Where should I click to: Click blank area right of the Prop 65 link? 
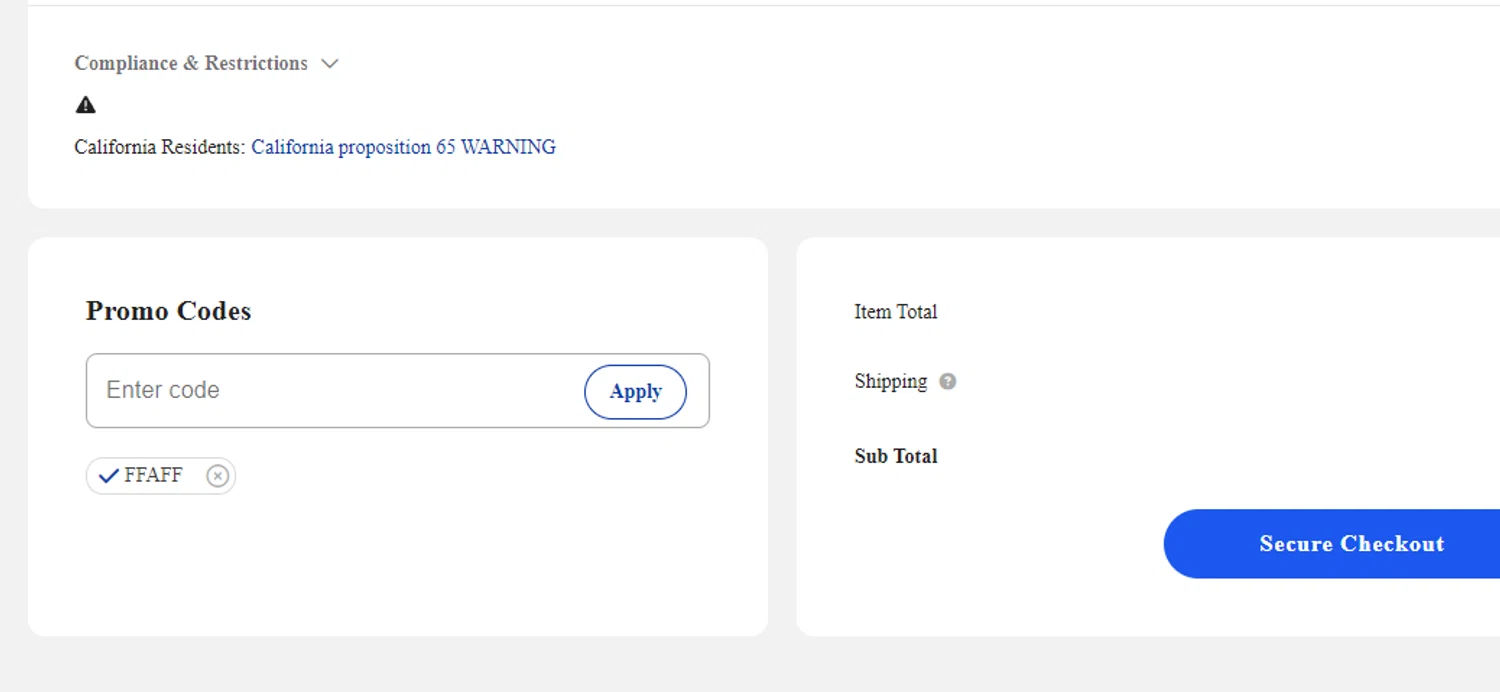(1000, 147)
